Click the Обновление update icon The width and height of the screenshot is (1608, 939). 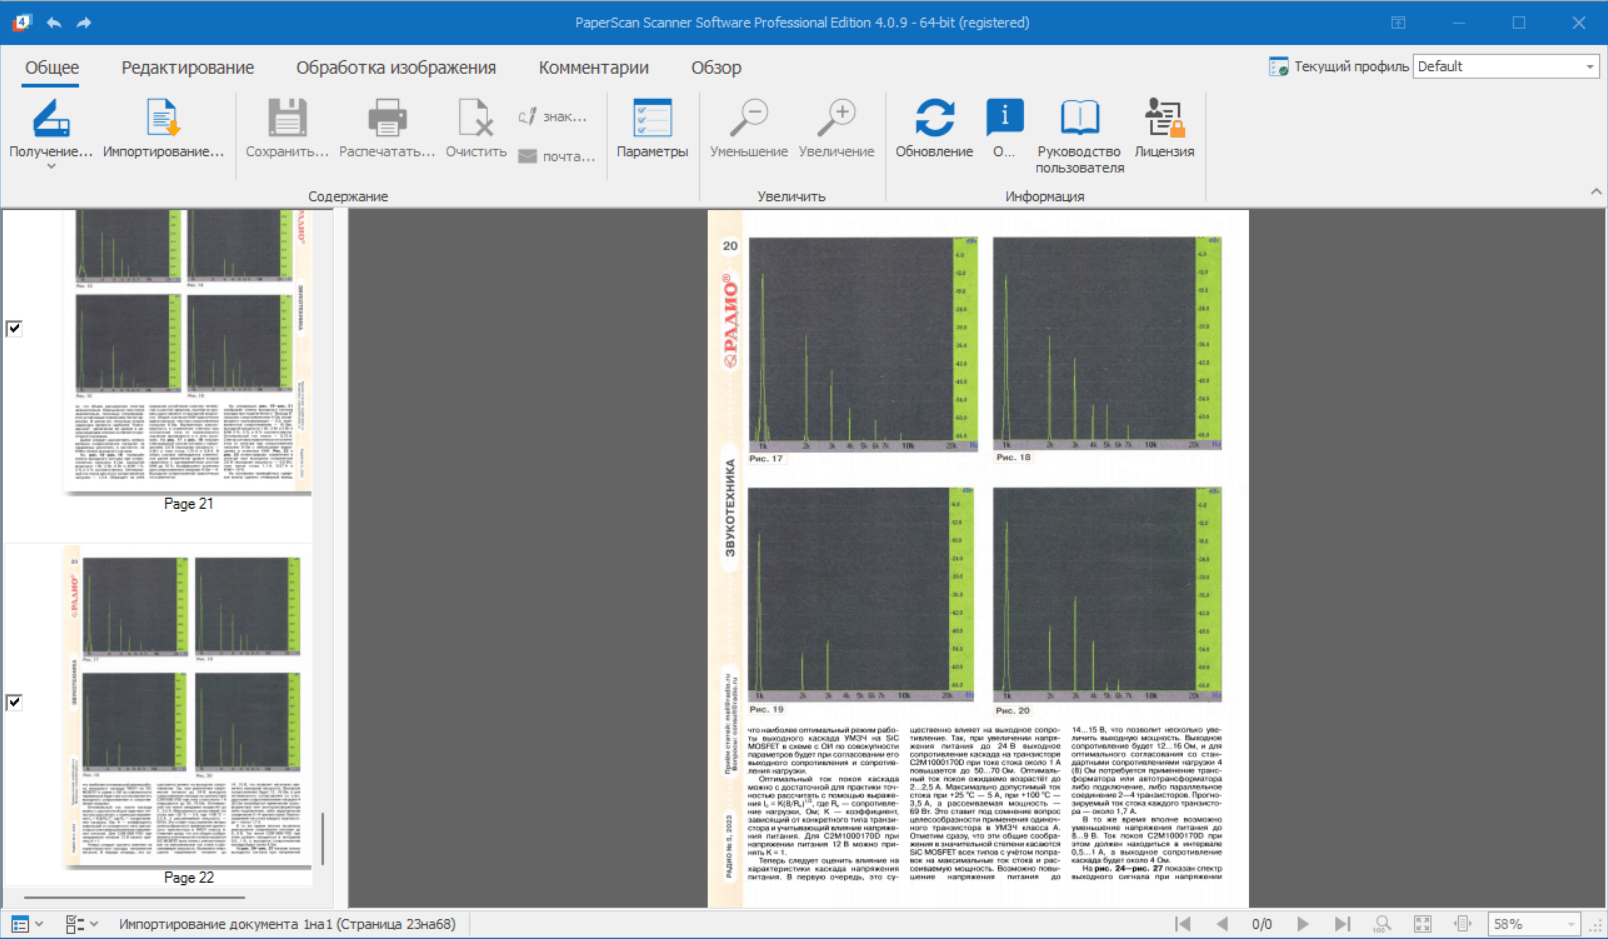coord(934,119)
